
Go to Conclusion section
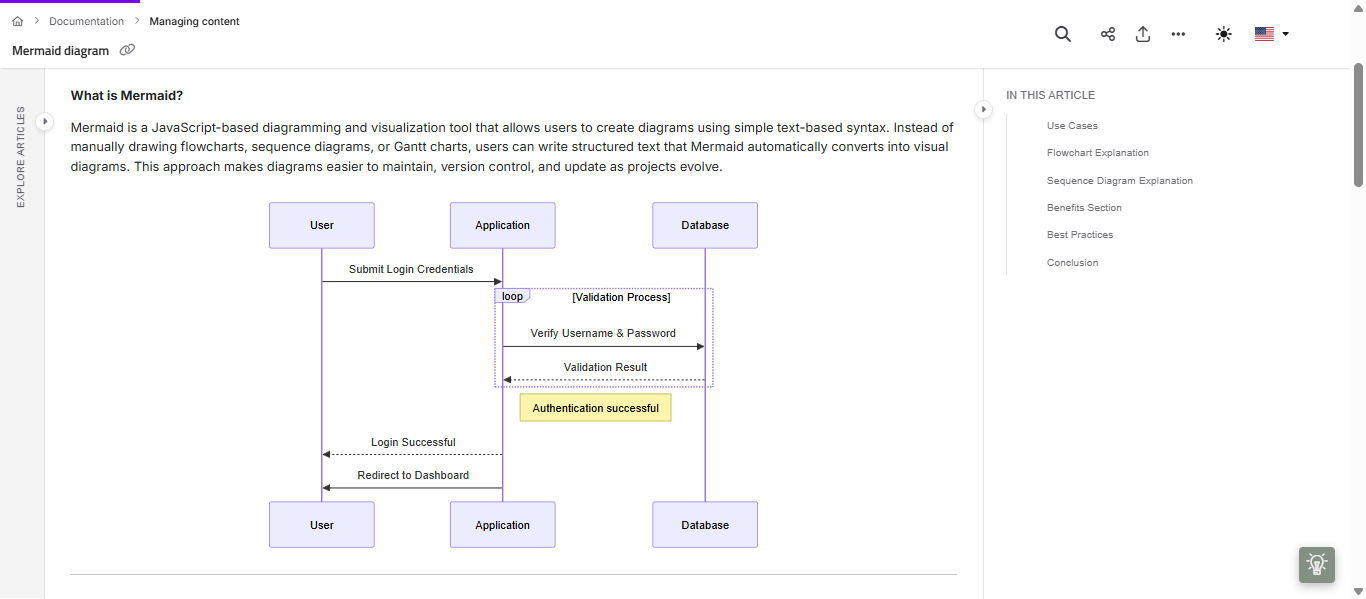click(1072, 263)
